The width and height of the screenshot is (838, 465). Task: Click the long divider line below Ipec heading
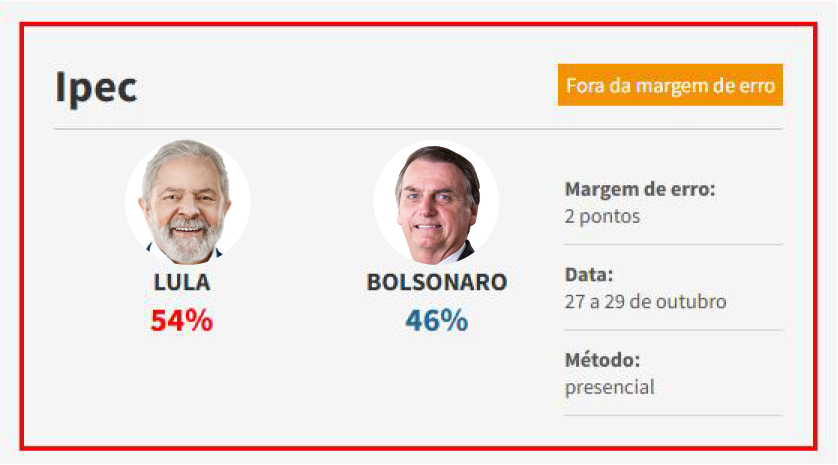[418, 129]
